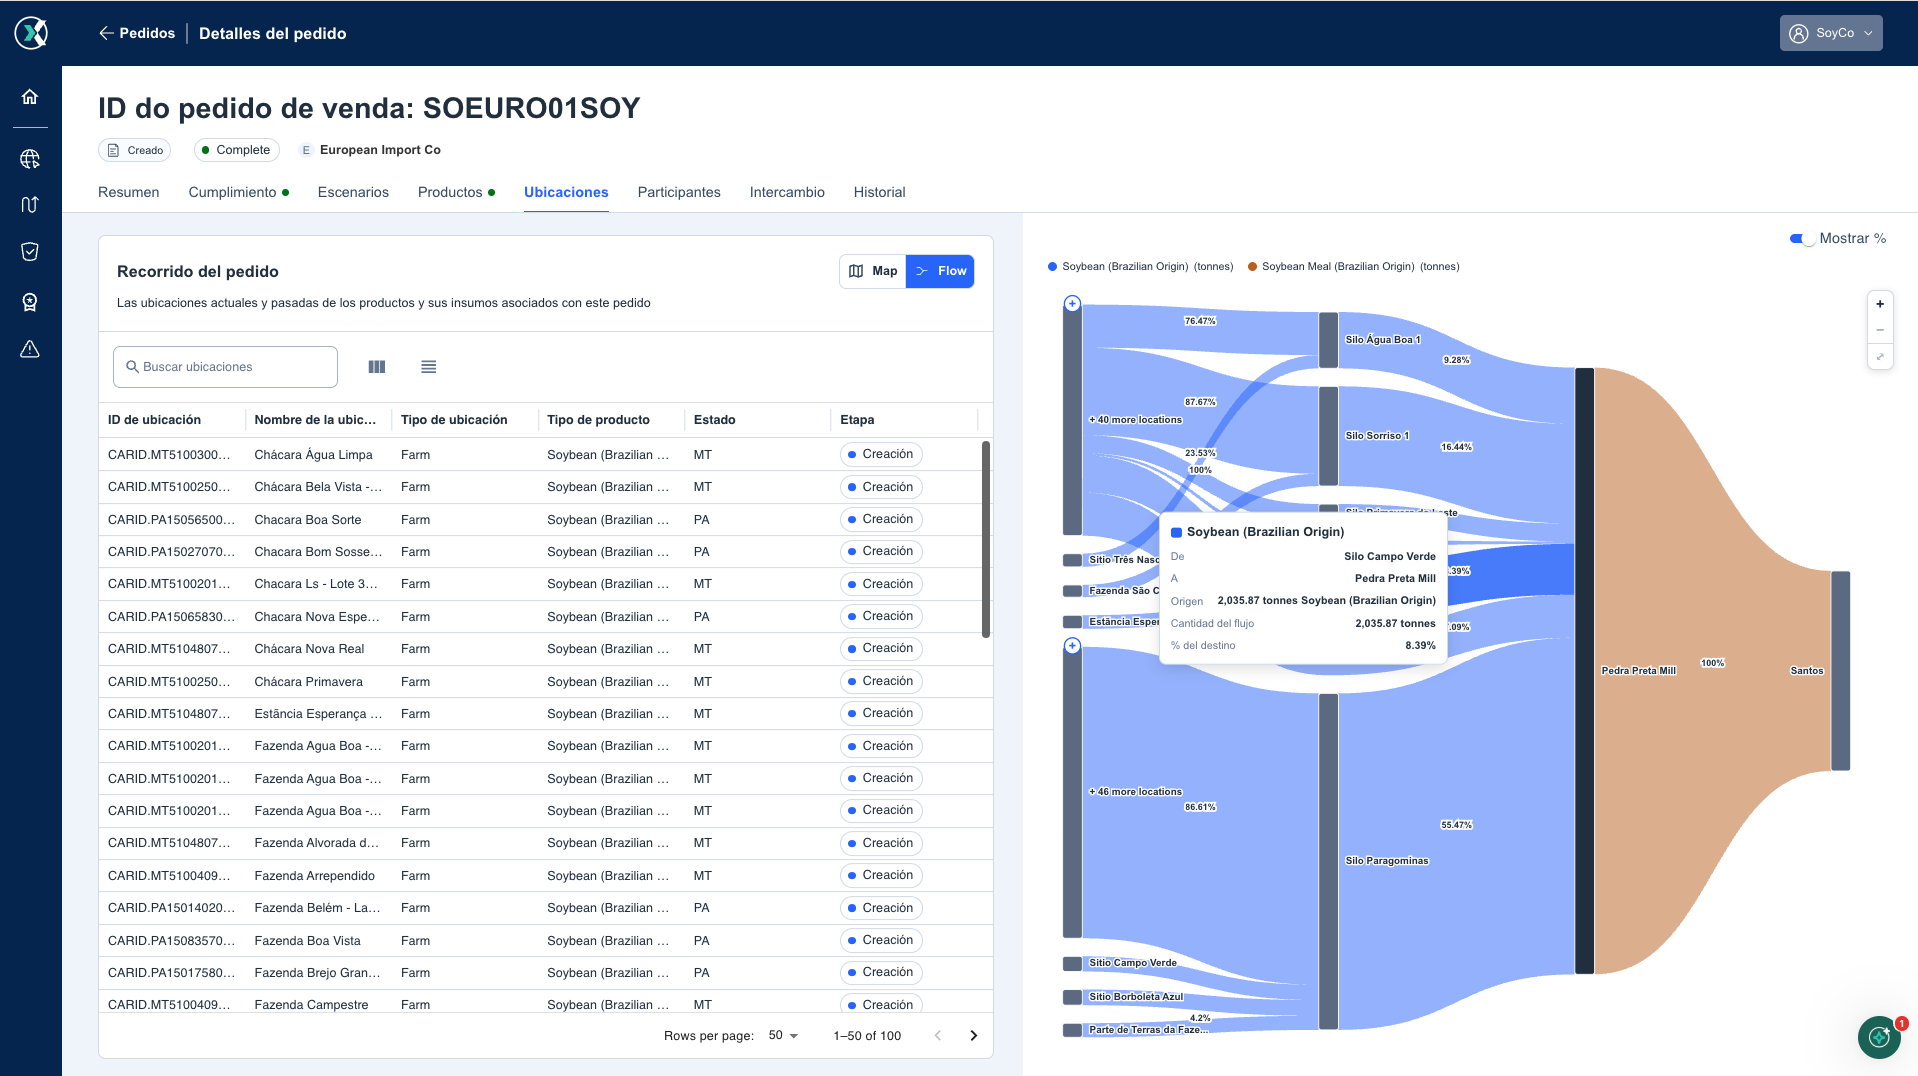This screenshot has height=1076, width=1918.
Task: Click Creación badge in Chácara Nova Real row
Action: pos(880,649)
